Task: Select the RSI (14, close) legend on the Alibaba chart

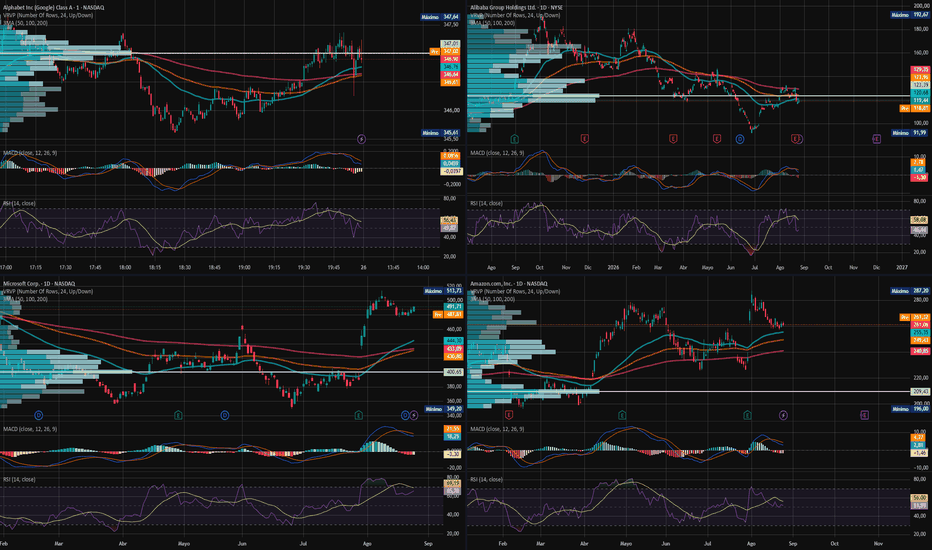Action: pyautogui.click(x=486, y=203)
